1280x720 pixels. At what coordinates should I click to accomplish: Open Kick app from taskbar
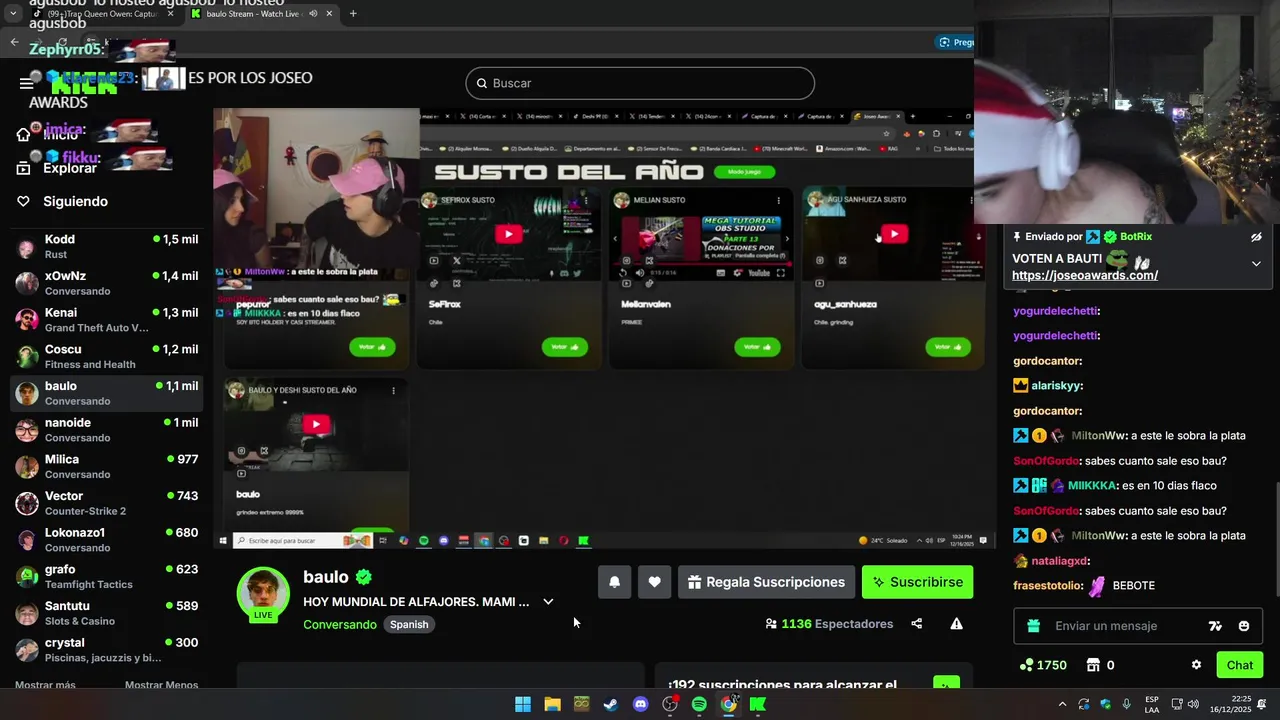tap(758, 704)
